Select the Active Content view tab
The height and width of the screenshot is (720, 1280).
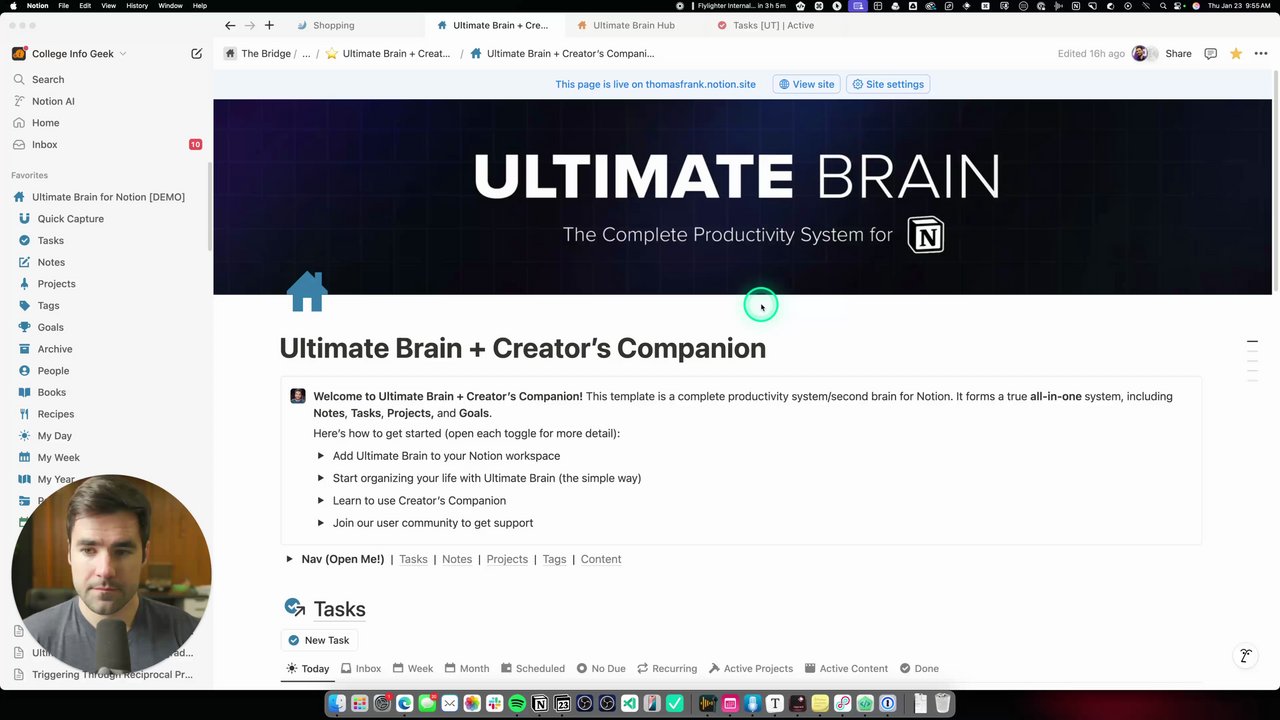coord(845,669)
